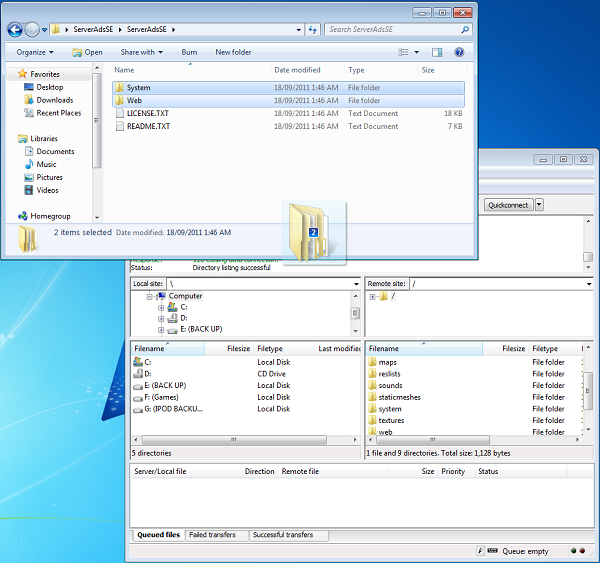This screenshot has width=600, height=563.
Task: Toggle the preview pane icon
Action: coord(437,52)
